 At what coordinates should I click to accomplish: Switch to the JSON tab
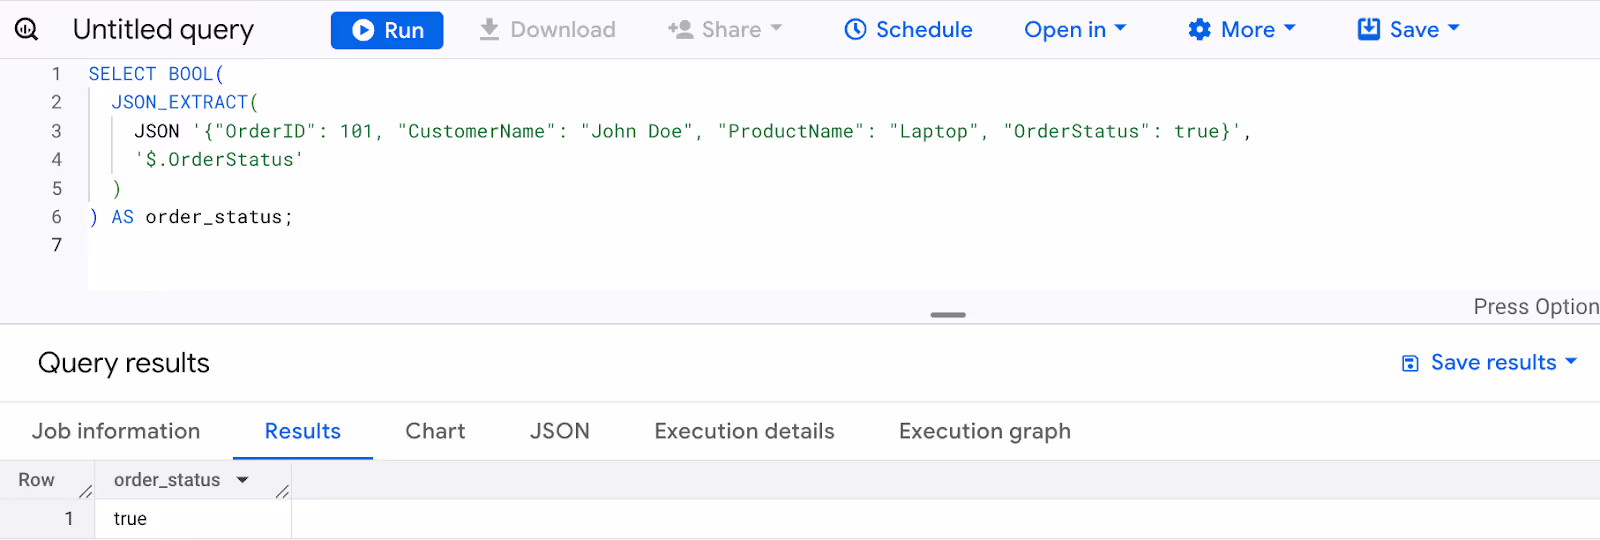[559, 431]
